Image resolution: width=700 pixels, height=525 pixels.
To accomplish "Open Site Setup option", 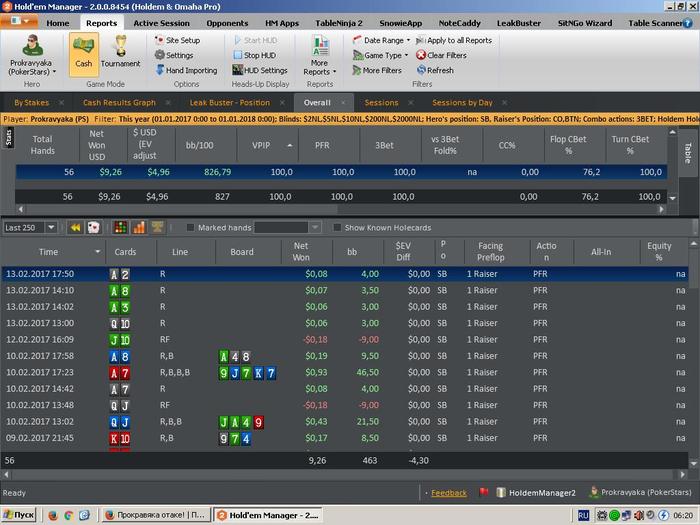I will pyautogui.click(x=178, y=40).
